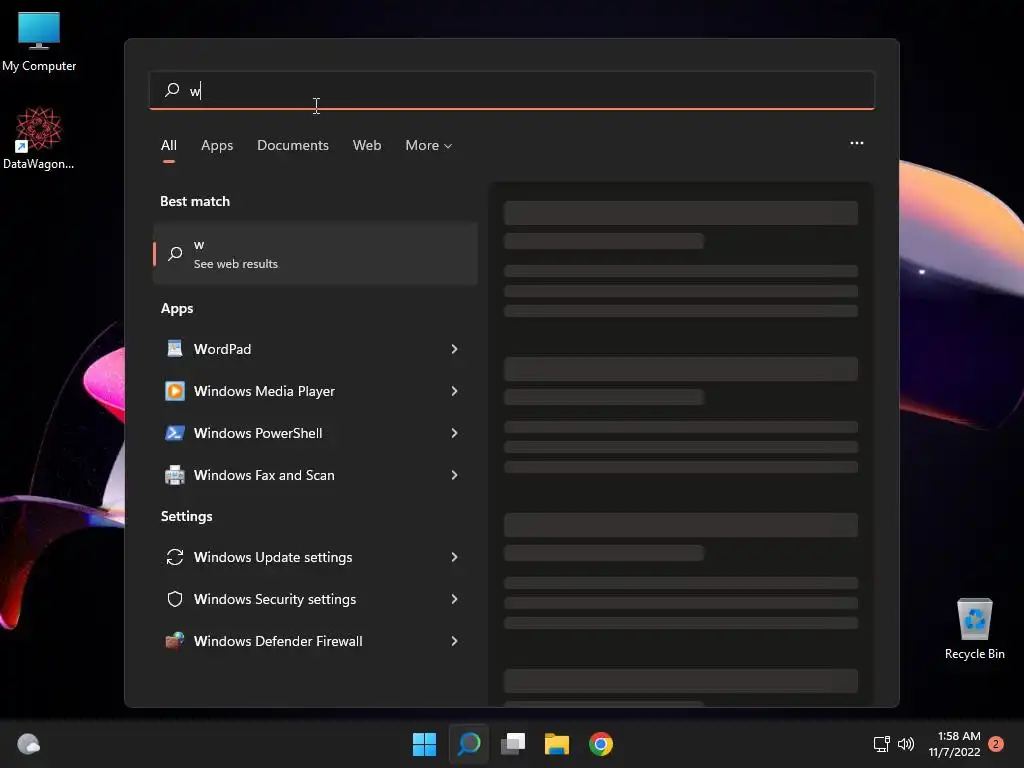Image resolution: width=1024 pixels, height=768 pixels.
Task: Select the DataWagon desktop shortcut
Action: 39,138
